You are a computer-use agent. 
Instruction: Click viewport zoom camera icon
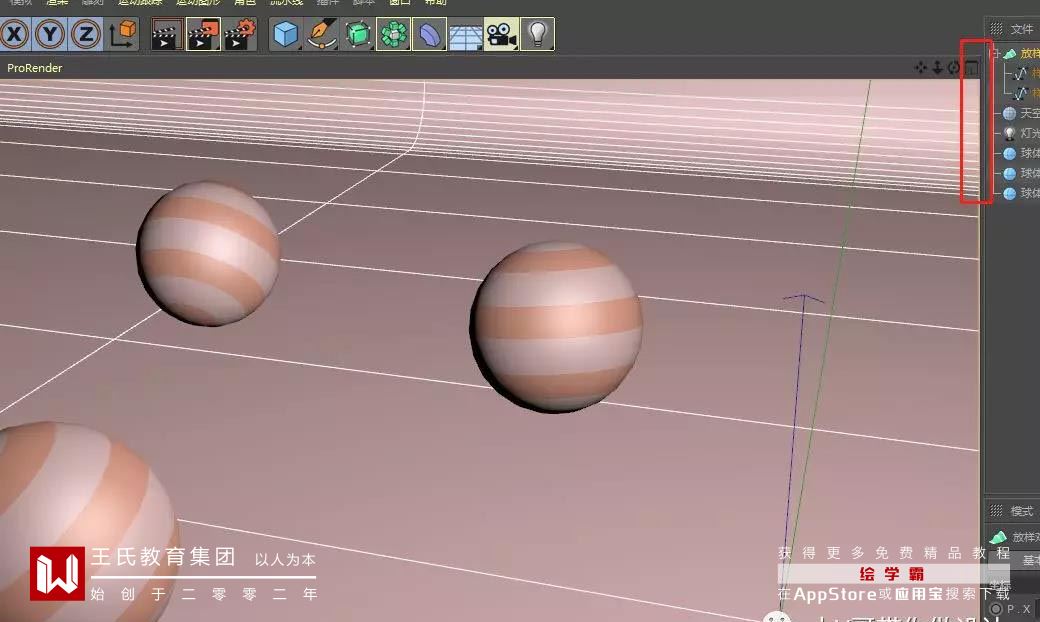coord(937,67)
